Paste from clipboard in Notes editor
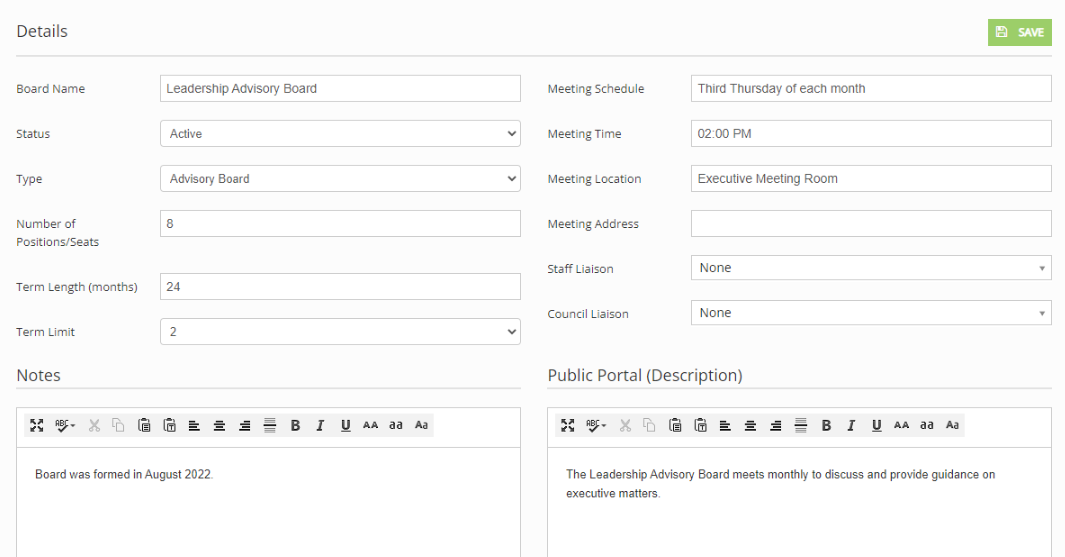1065x557 pixels. click(144, 425)
